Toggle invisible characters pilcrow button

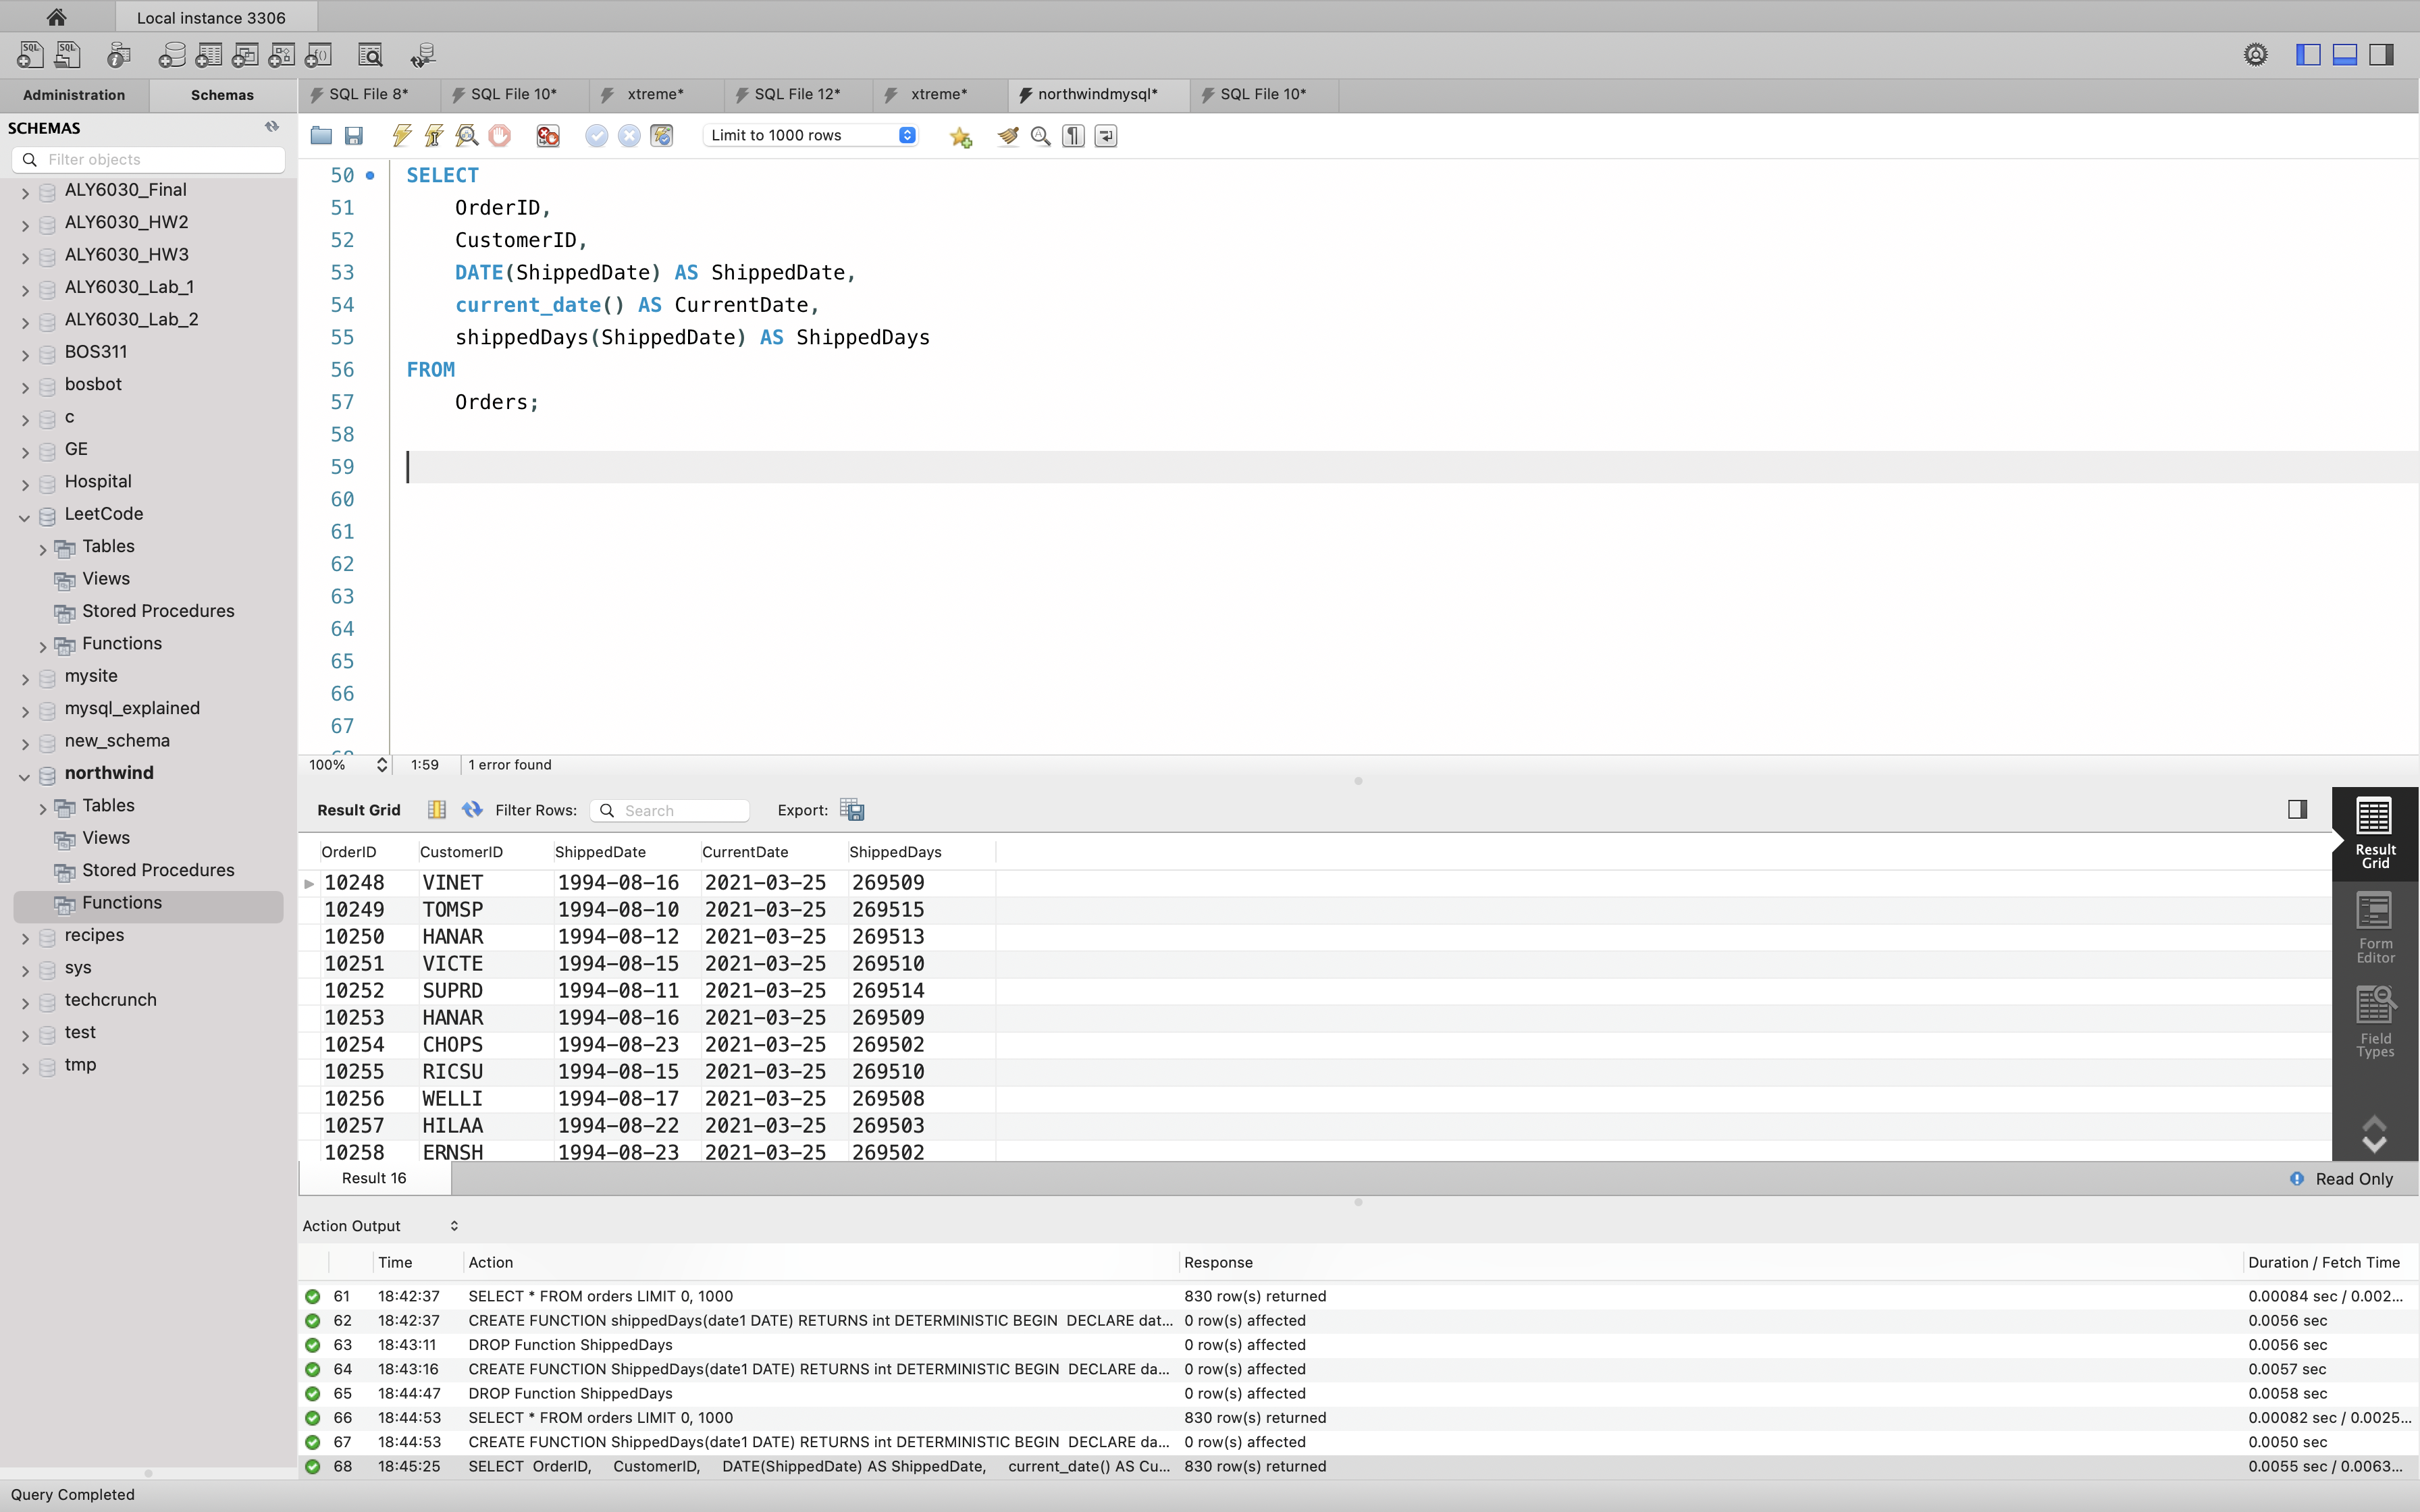[x=1073, y=136]
